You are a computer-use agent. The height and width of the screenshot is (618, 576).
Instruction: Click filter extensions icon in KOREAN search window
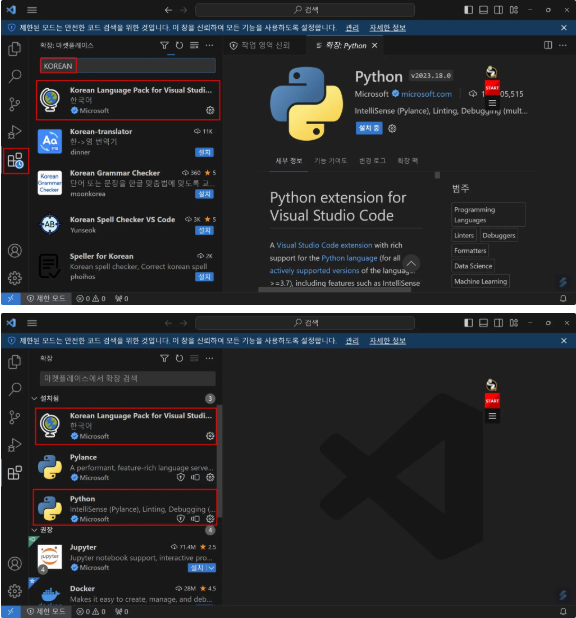[164, 45]
